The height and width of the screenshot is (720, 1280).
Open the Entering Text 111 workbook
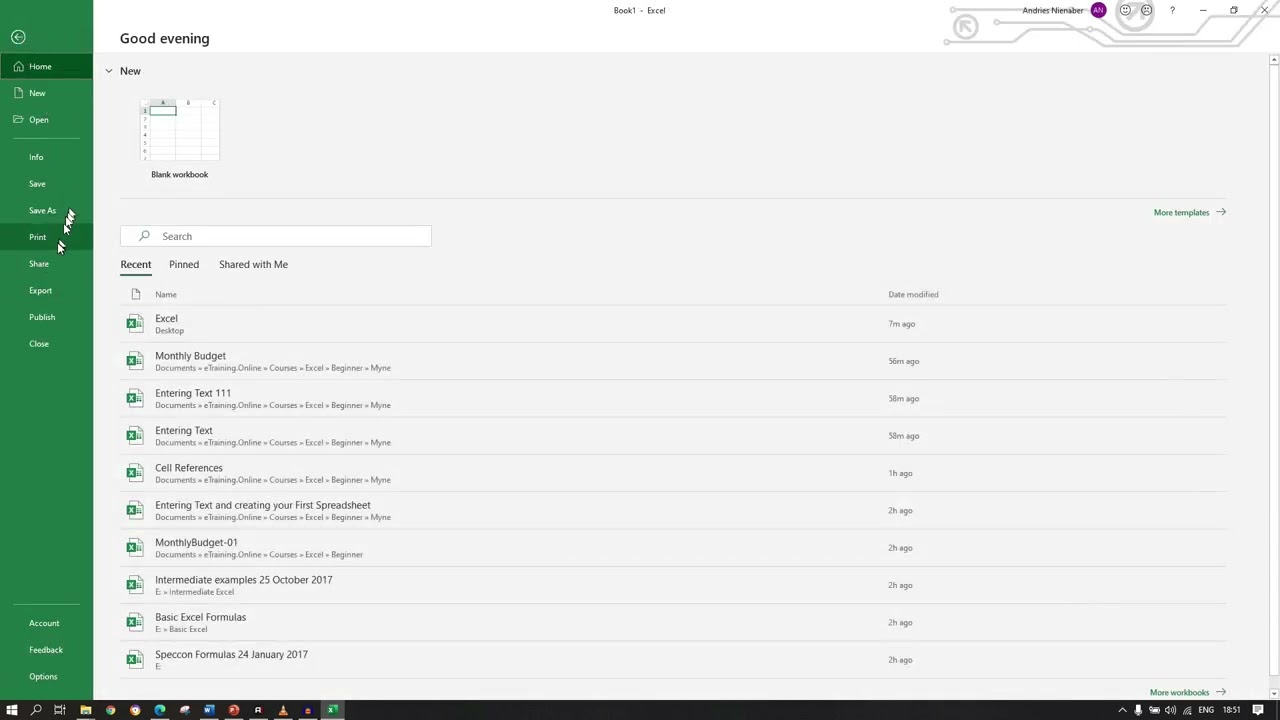pyautogui.click(x=673, y=398)
